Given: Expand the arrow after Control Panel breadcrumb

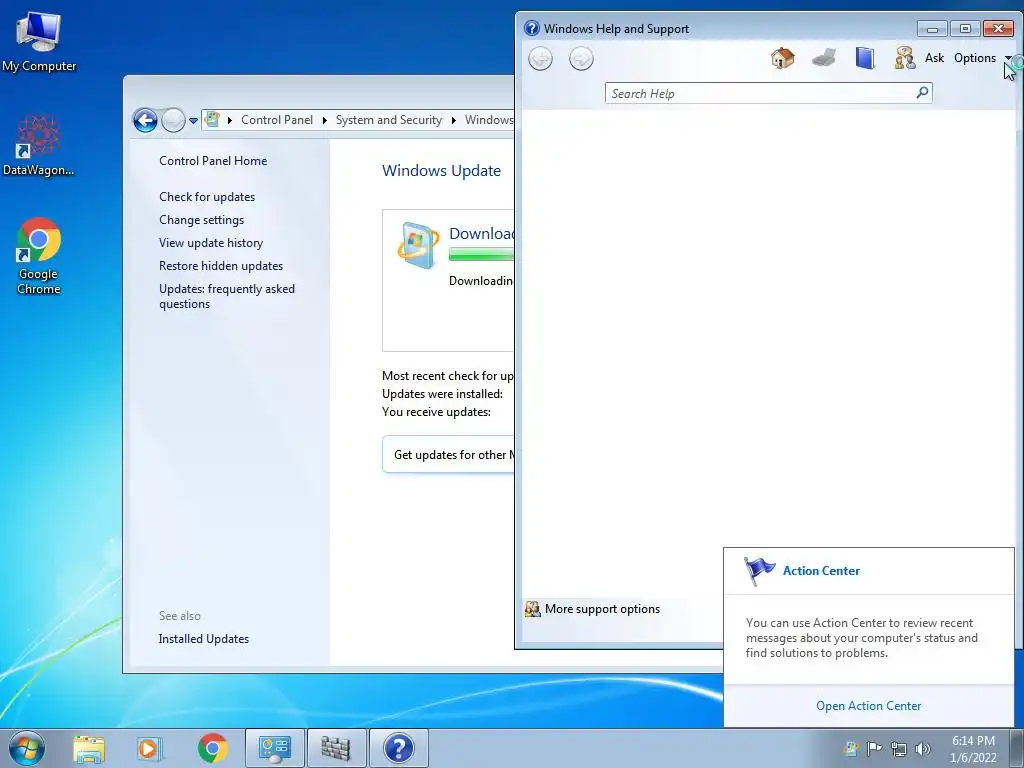Looking at the screenshot, I should click(x=325, y=120).
